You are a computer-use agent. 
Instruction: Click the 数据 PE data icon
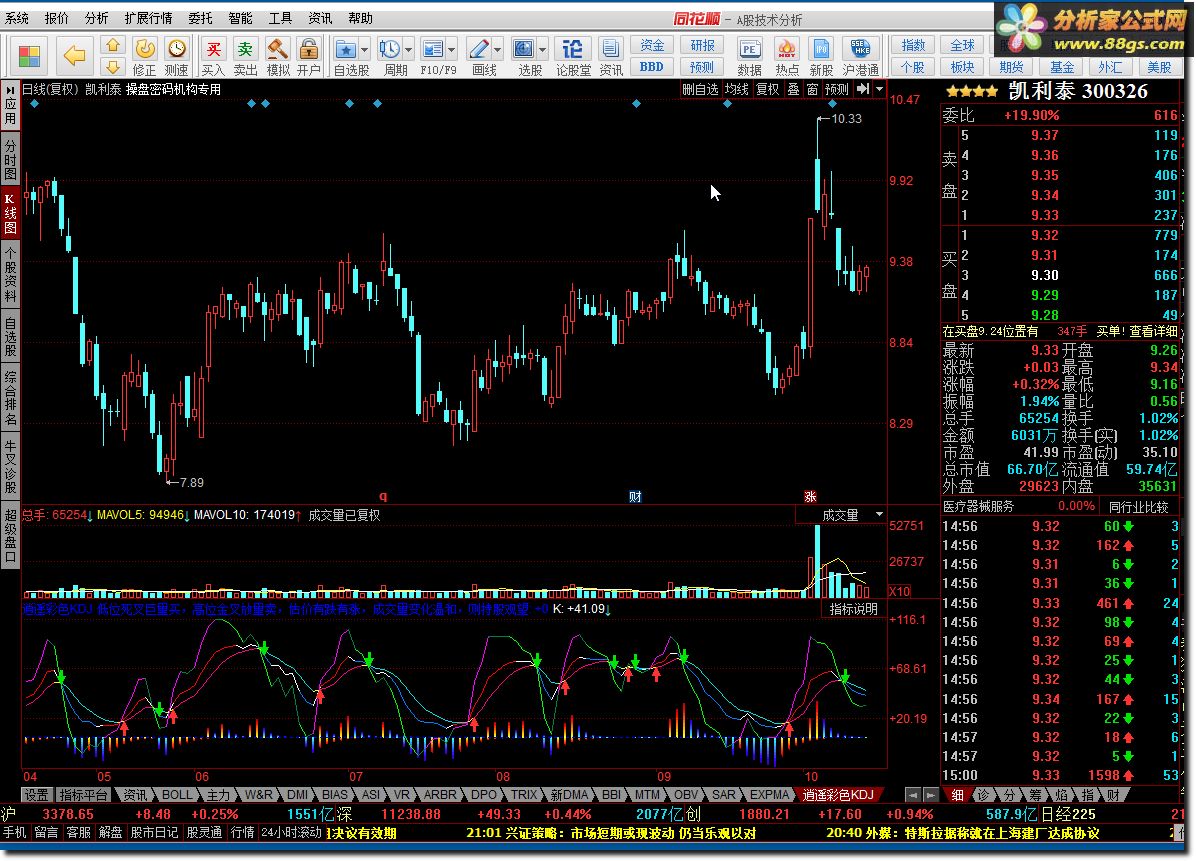click(x=749, y=50)
